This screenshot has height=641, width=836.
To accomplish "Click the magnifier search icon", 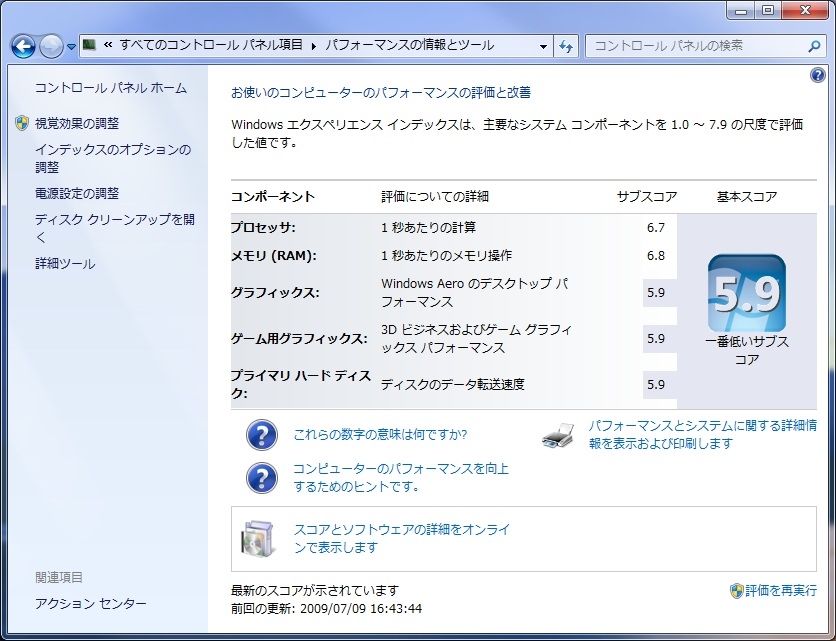I will 814,46.
